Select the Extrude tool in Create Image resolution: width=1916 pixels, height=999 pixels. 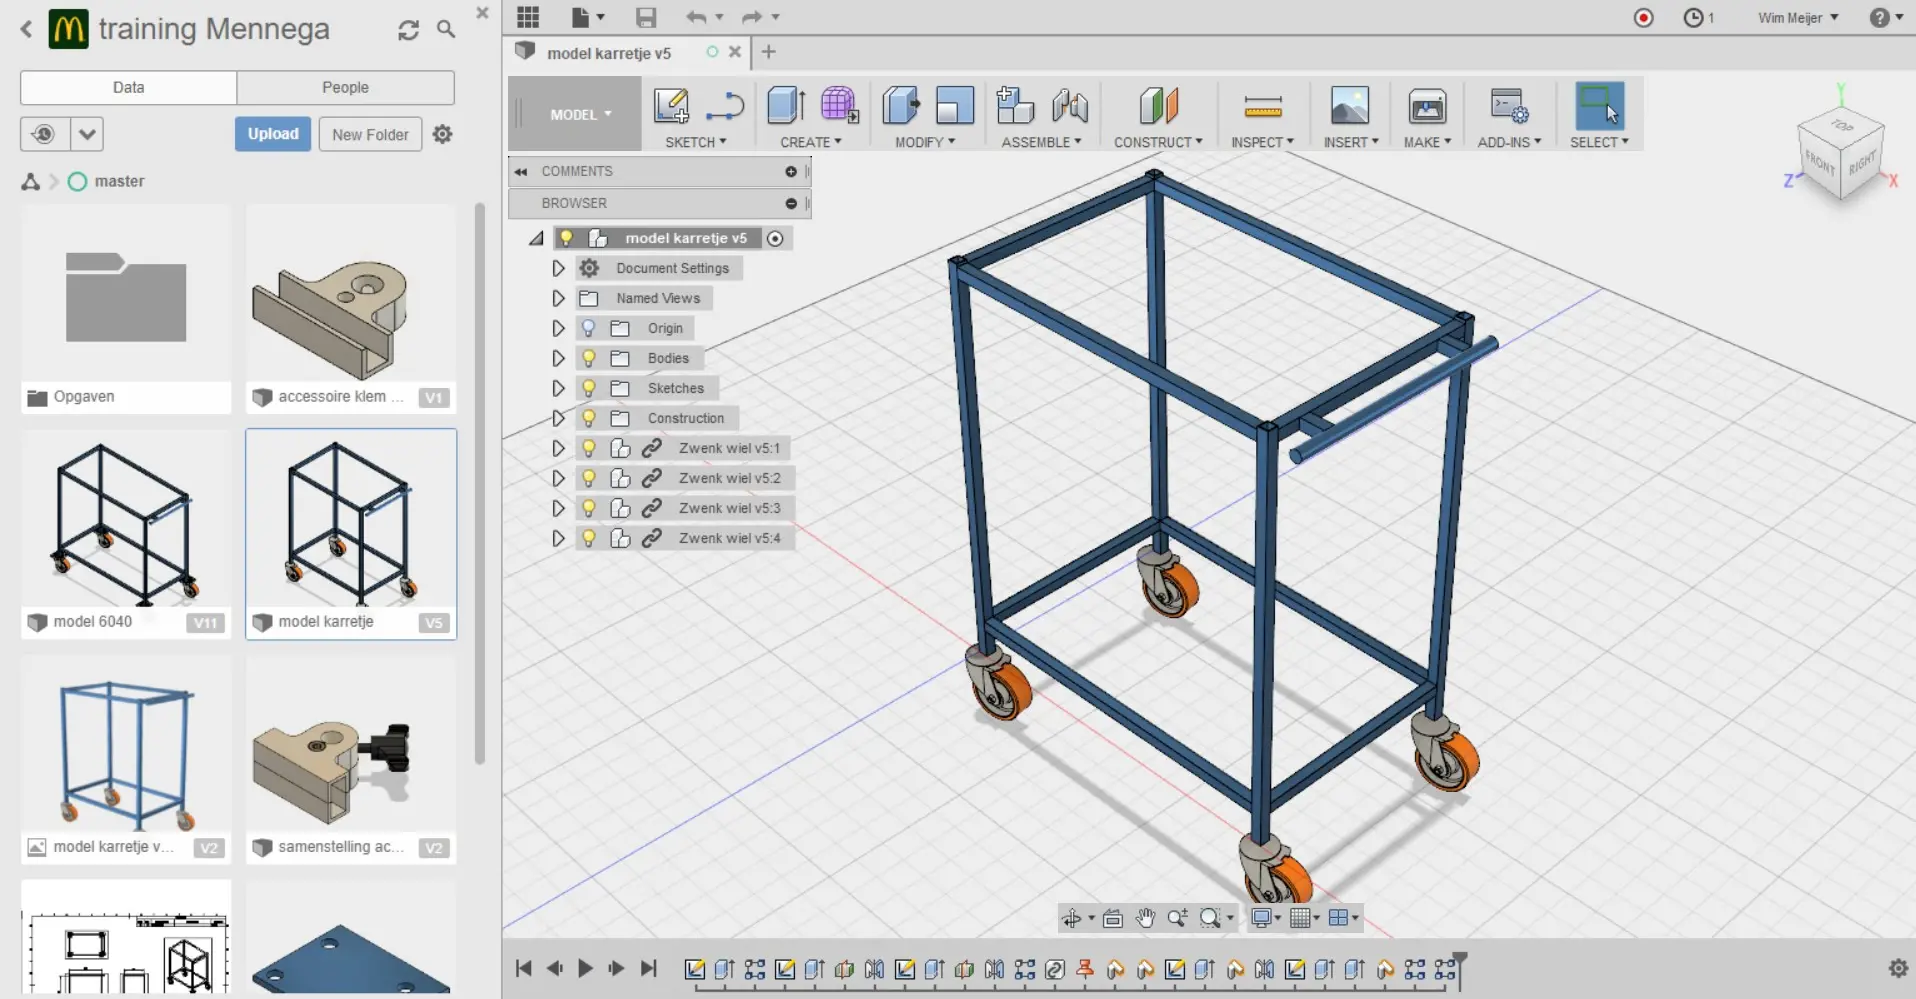(x=786, y=105)
